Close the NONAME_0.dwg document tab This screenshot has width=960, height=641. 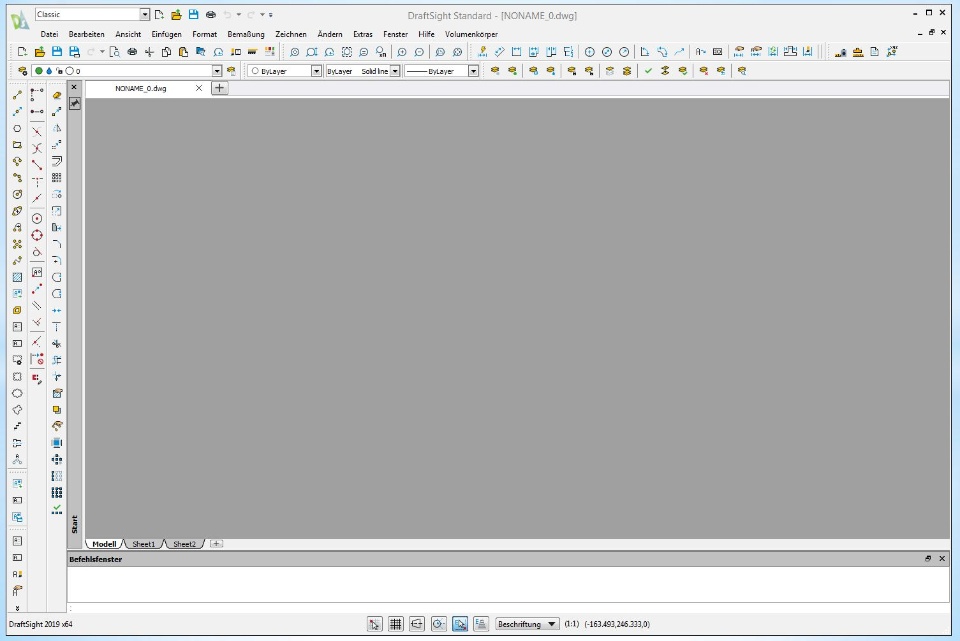[198, 88]
